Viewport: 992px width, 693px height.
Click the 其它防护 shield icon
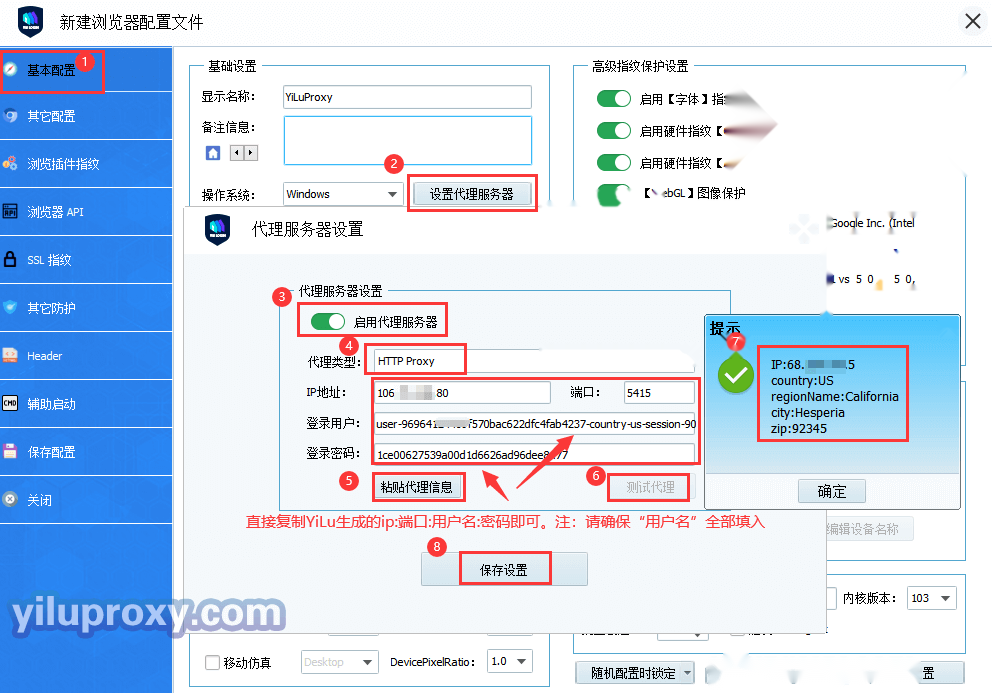coord(10,307)
